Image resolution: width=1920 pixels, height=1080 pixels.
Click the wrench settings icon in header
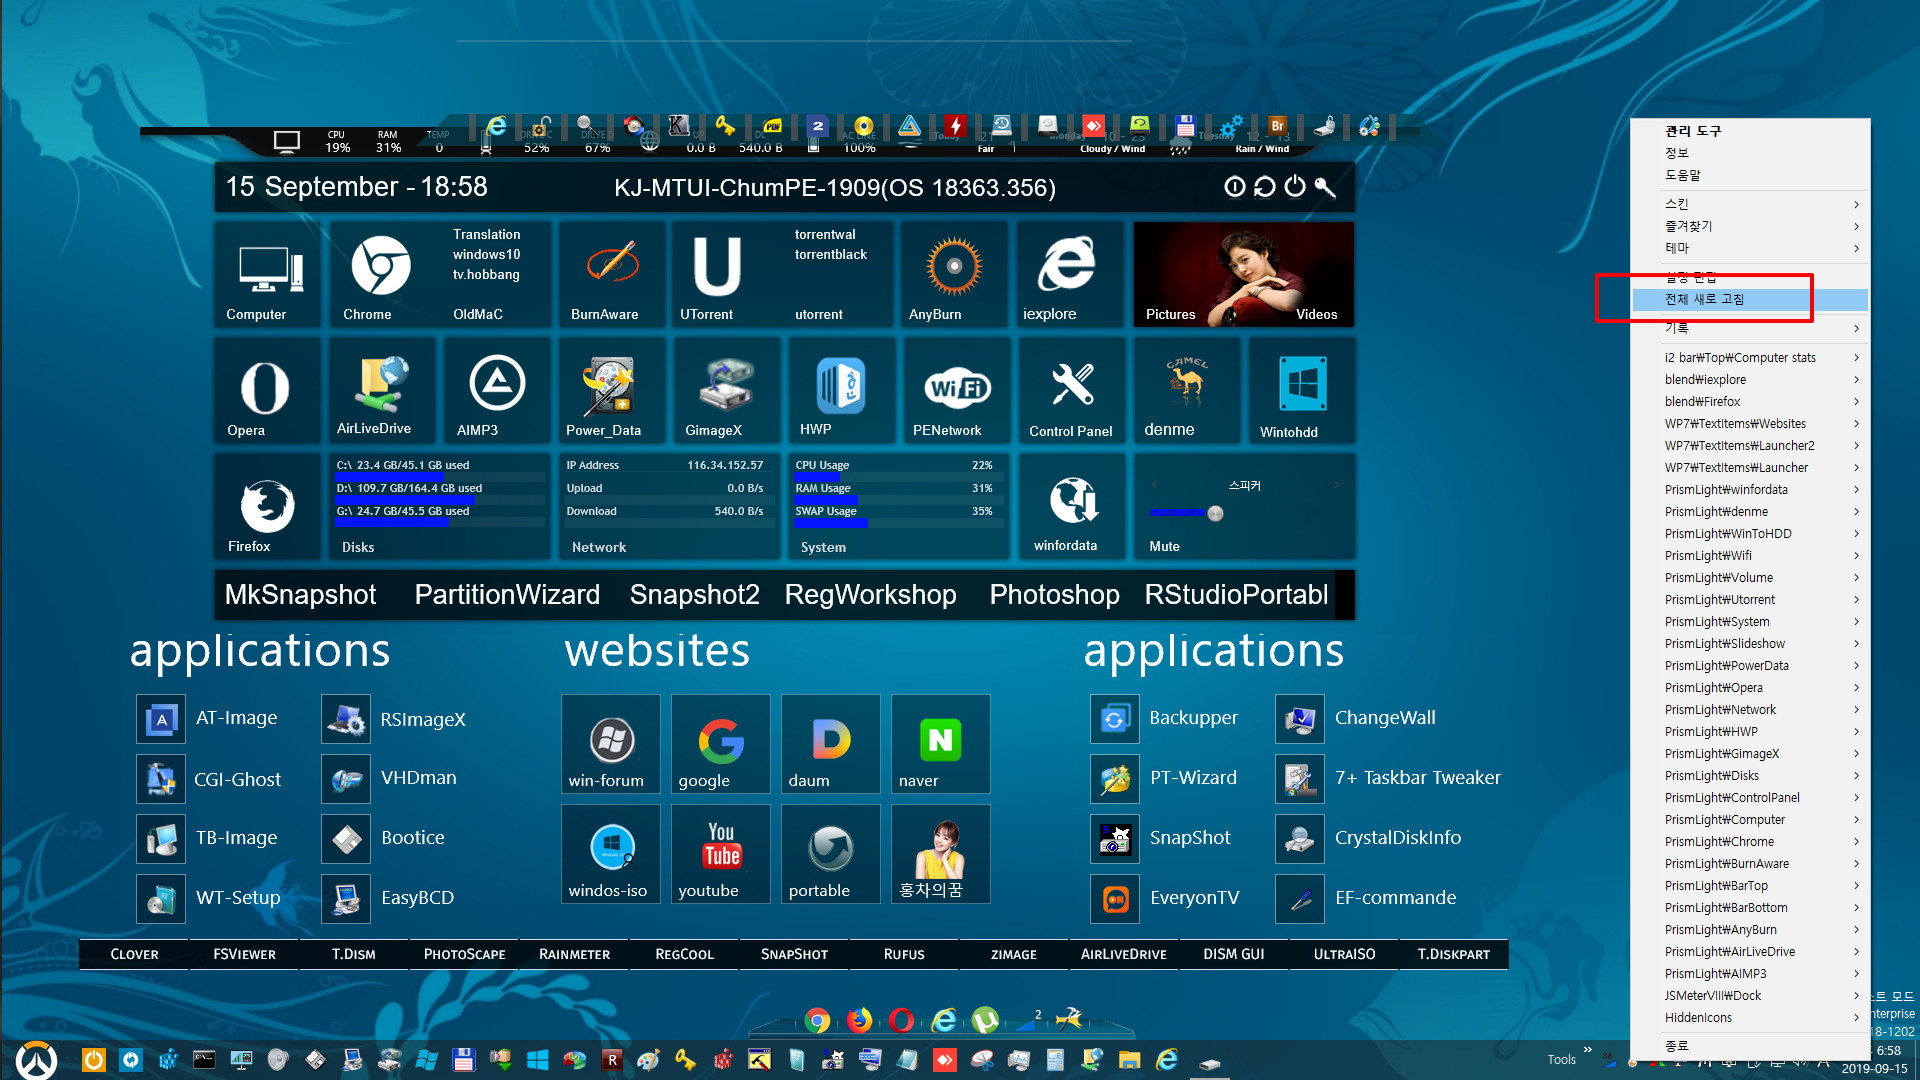click(1325, 187)
